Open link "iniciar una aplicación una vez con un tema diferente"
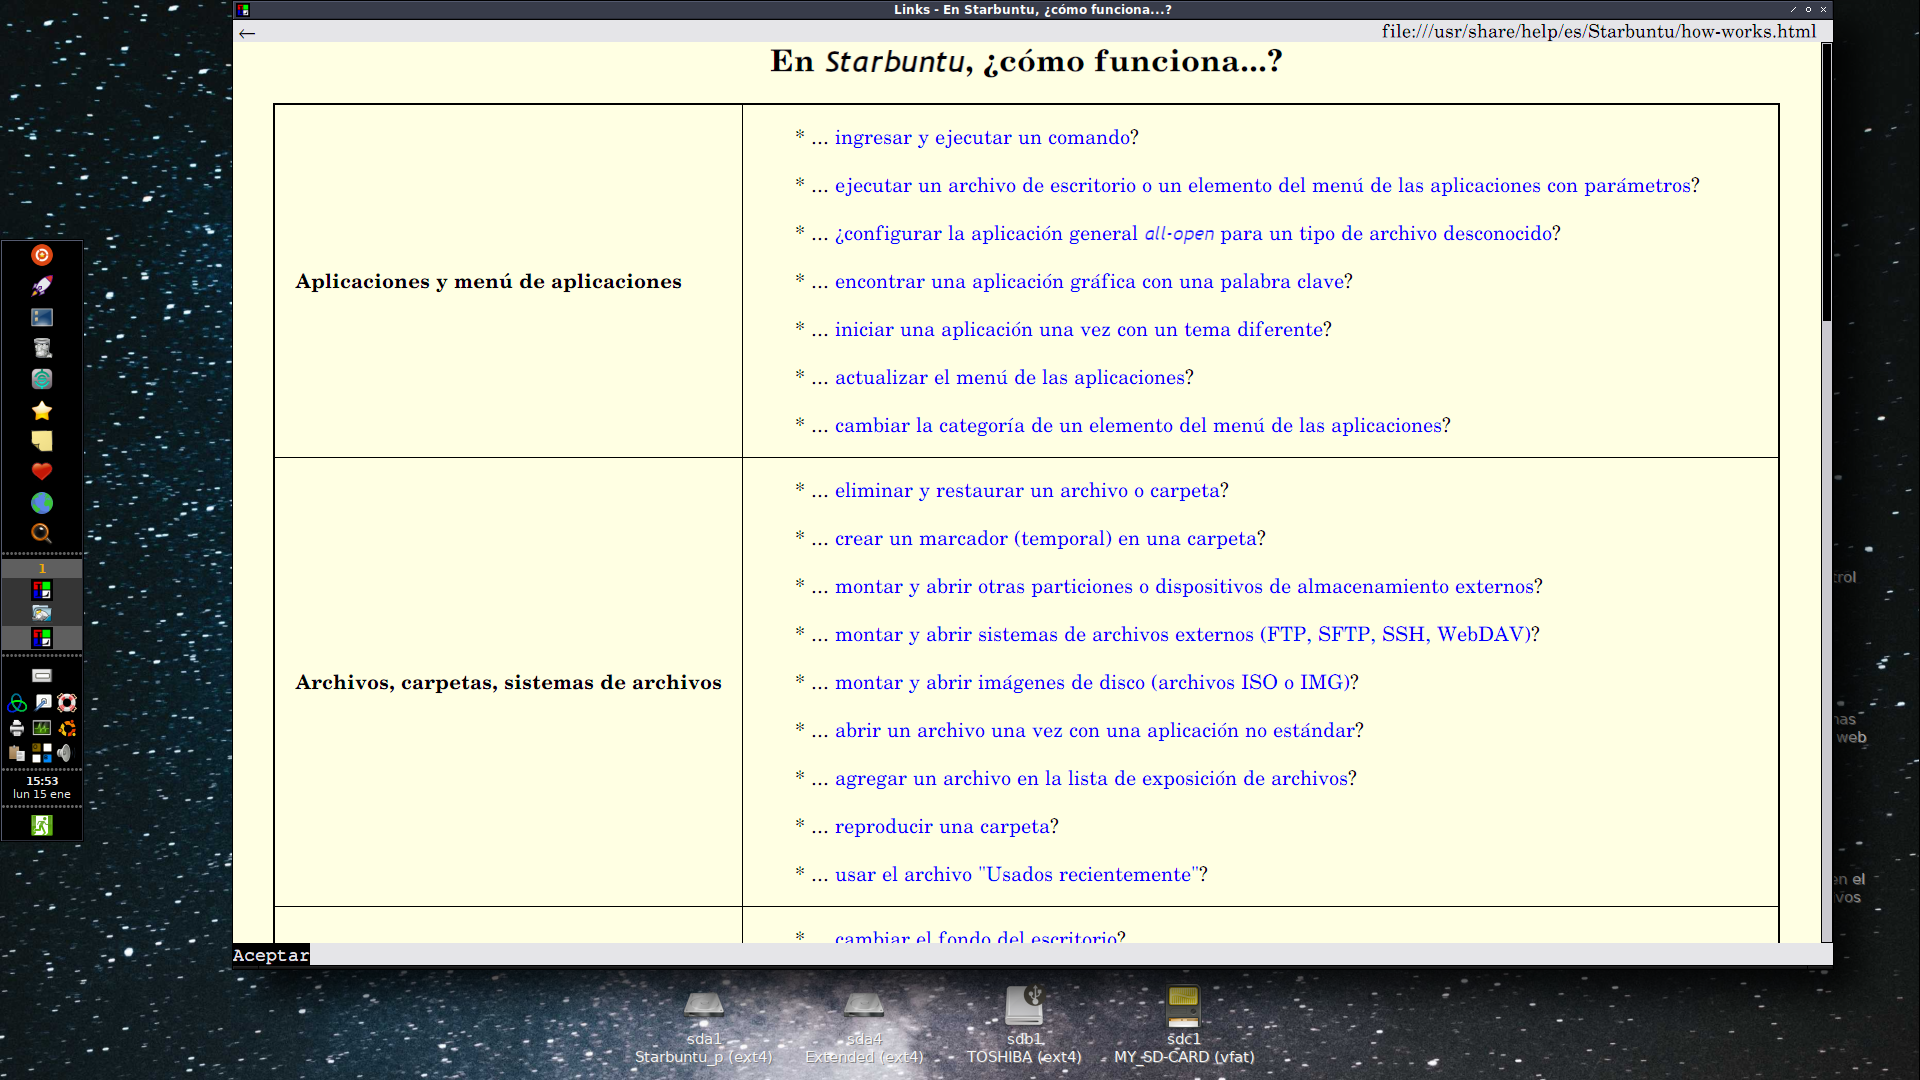Image resolution: width=1920 pixels, height=1080 pixels. point(1078,330)
